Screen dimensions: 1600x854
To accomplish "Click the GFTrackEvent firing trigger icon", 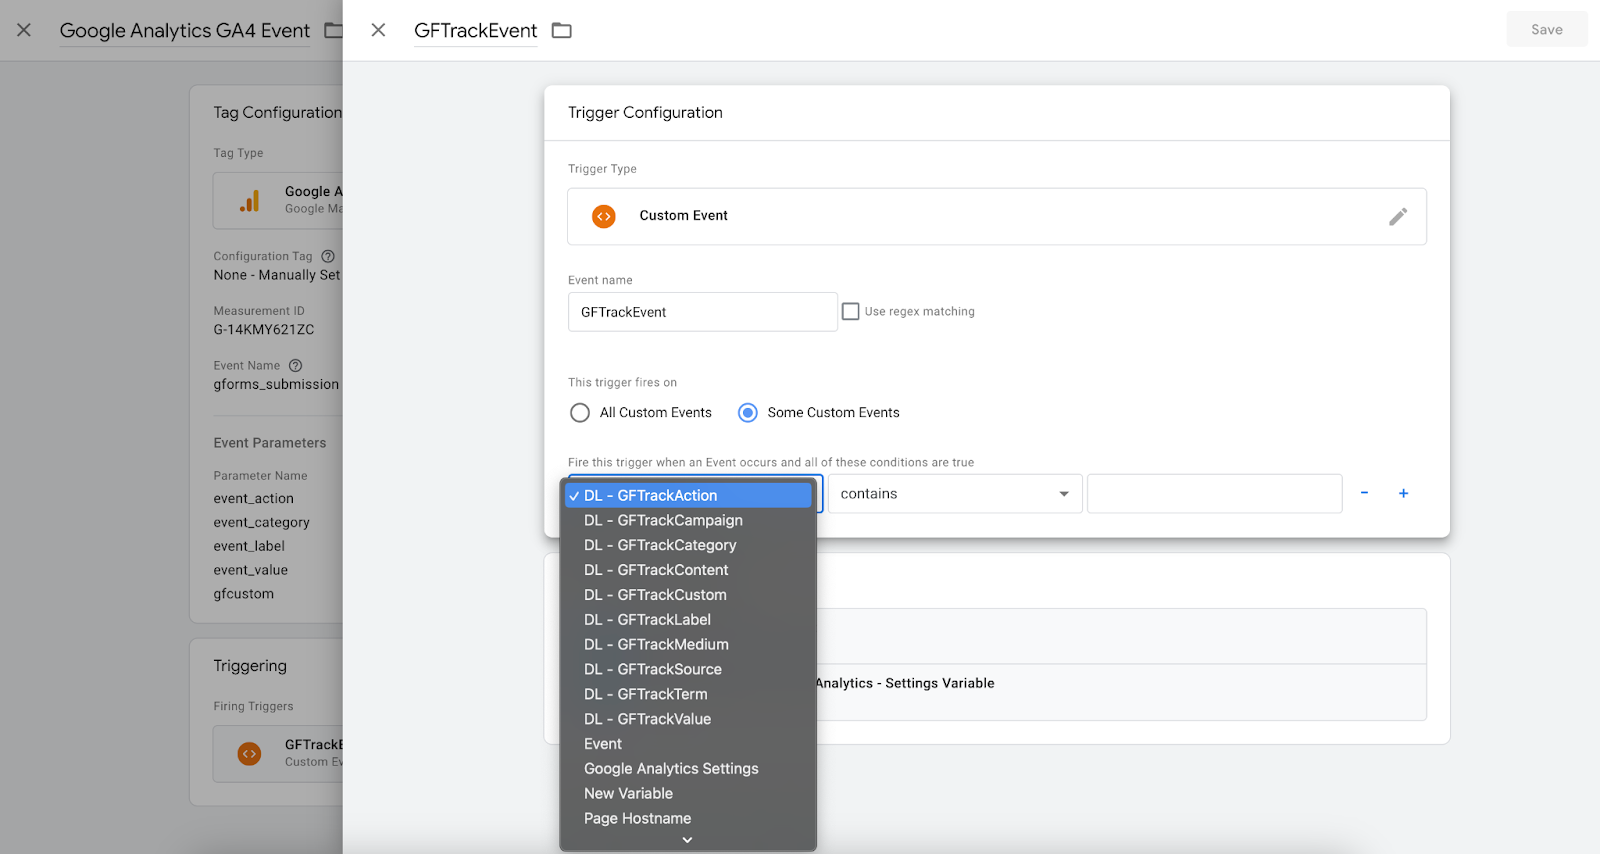I will tap(250, 753).
